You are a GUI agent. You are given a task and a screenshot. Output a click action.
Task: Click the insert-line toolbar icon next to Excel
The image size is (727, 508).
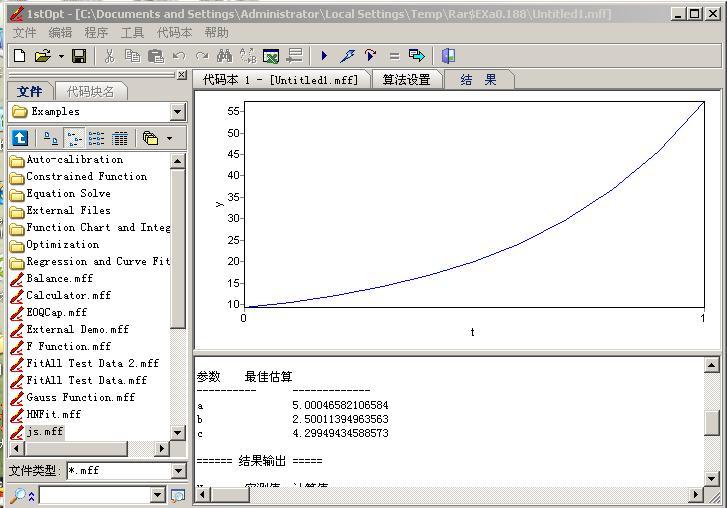[294, 56]
